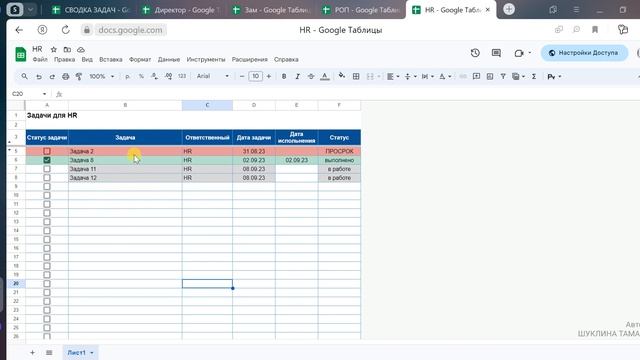Open the Данные menu
The width and height of the screenshot is (640, 360).
pos(169,60)
